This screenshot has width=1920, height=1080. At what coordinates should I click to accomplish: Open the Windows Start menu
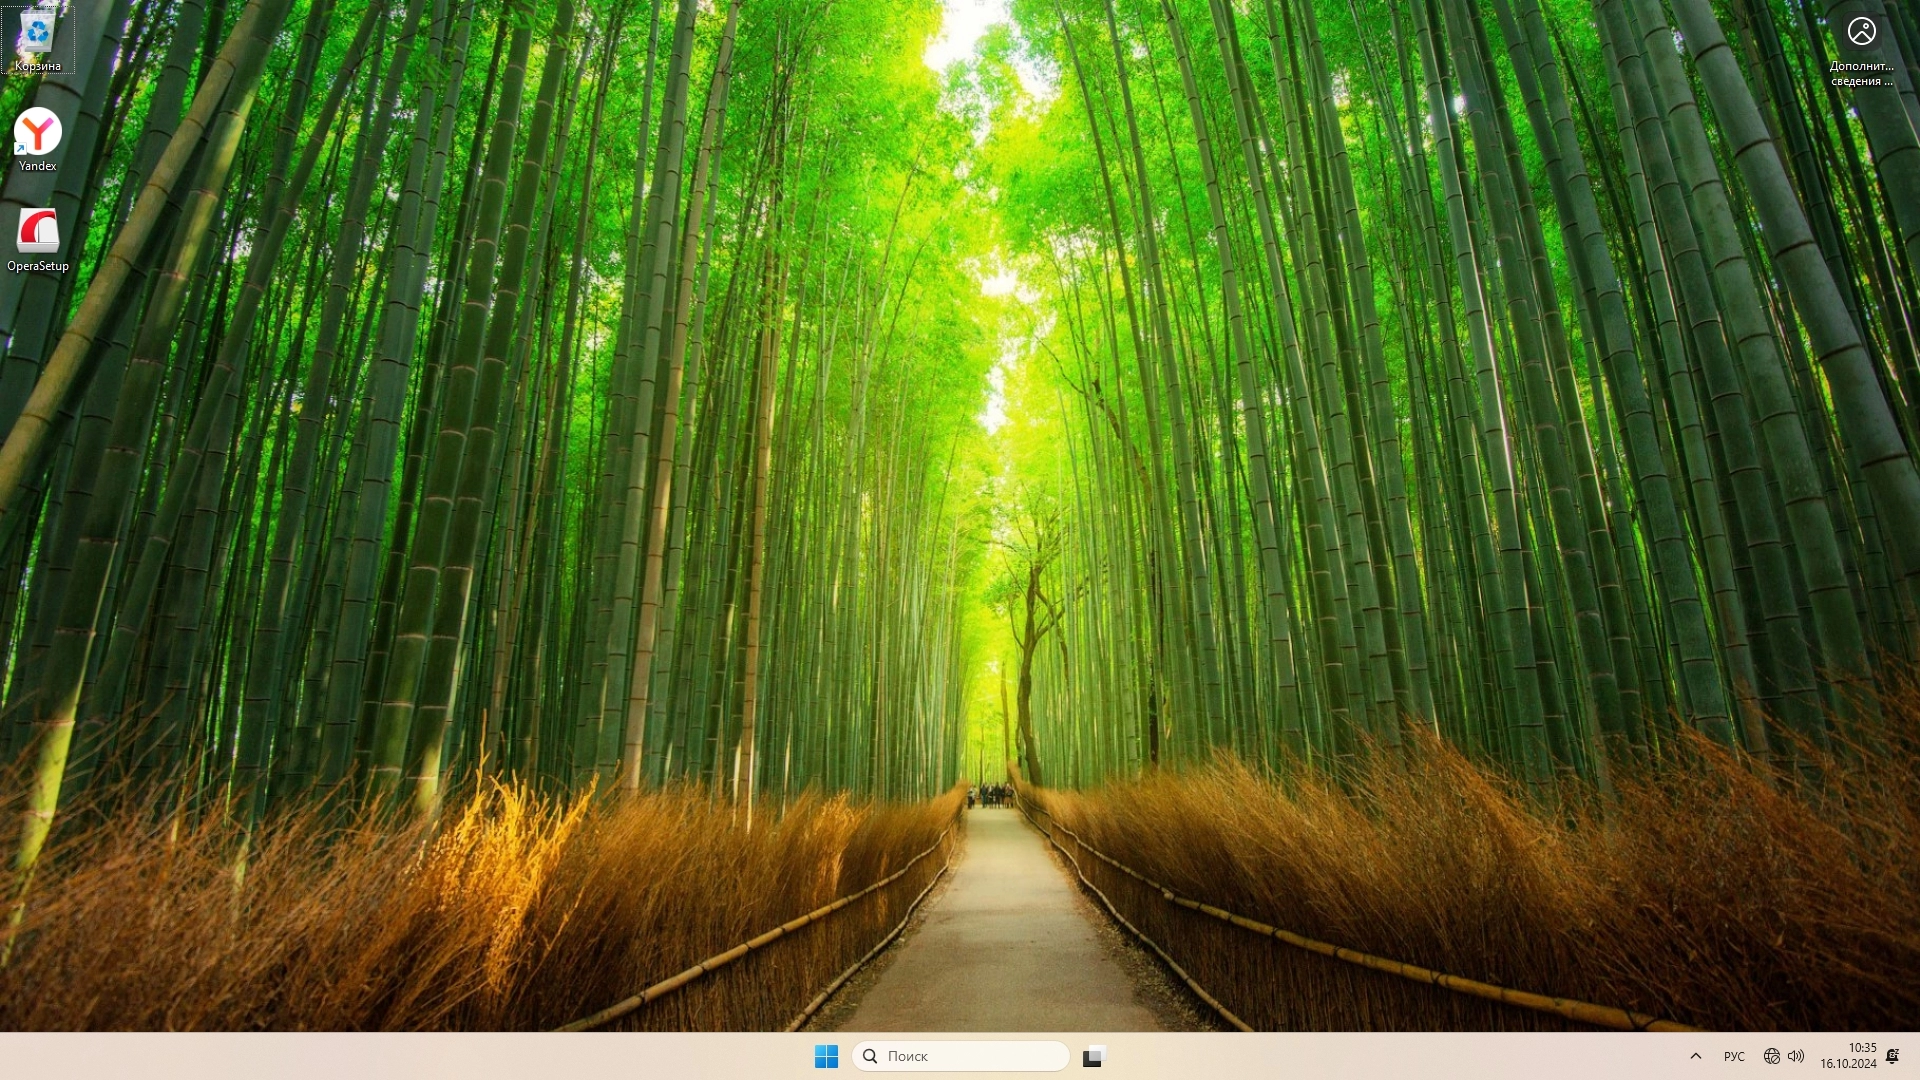(826, 1056)
